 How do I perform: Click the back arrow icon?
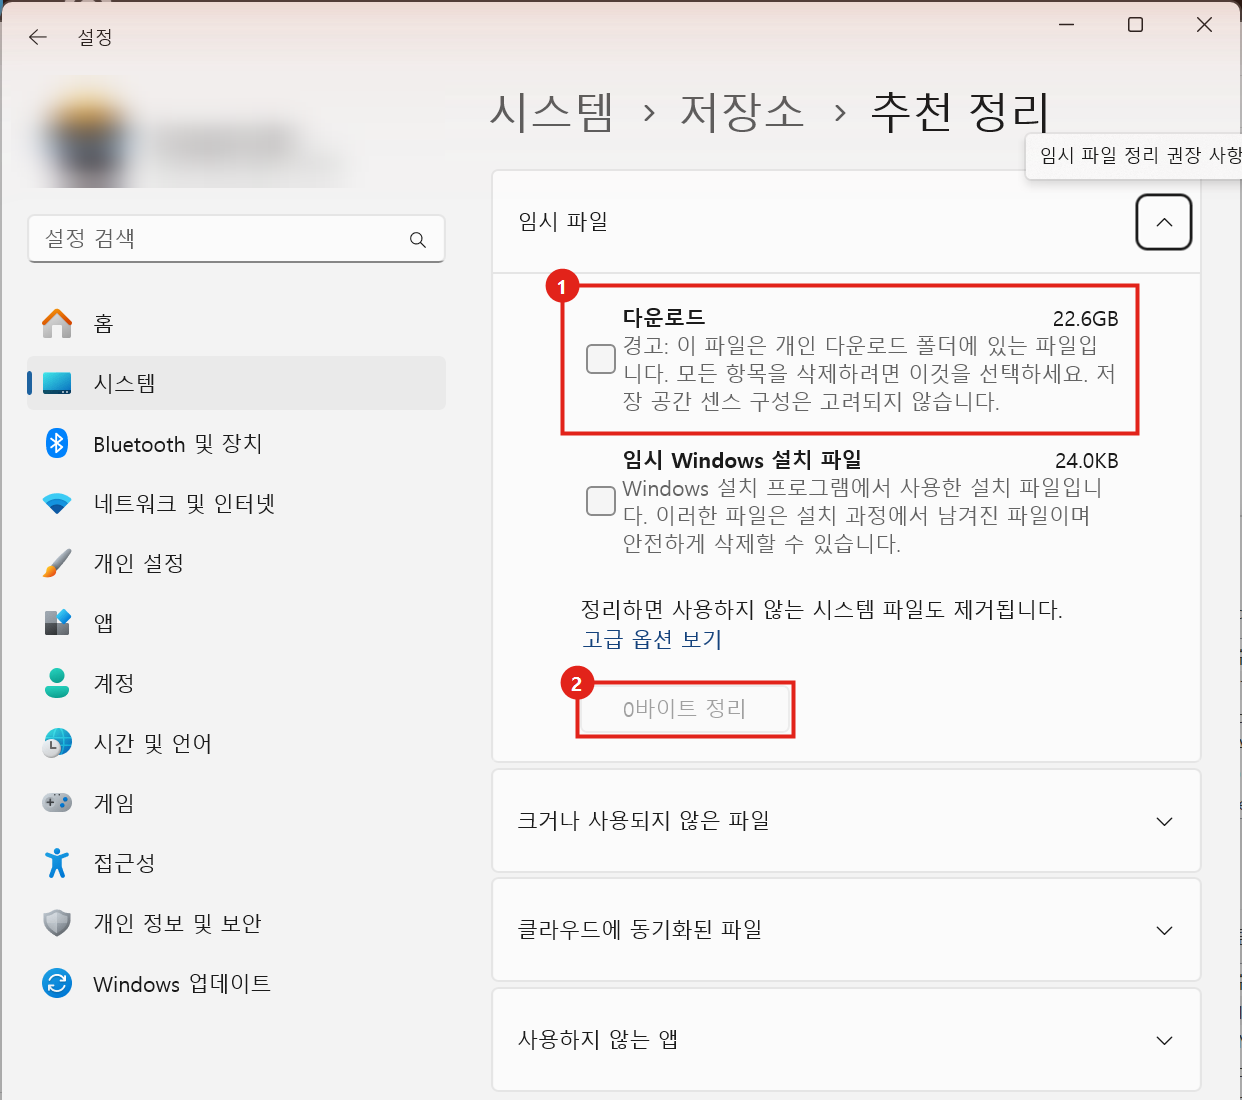(x=38, y=37)
